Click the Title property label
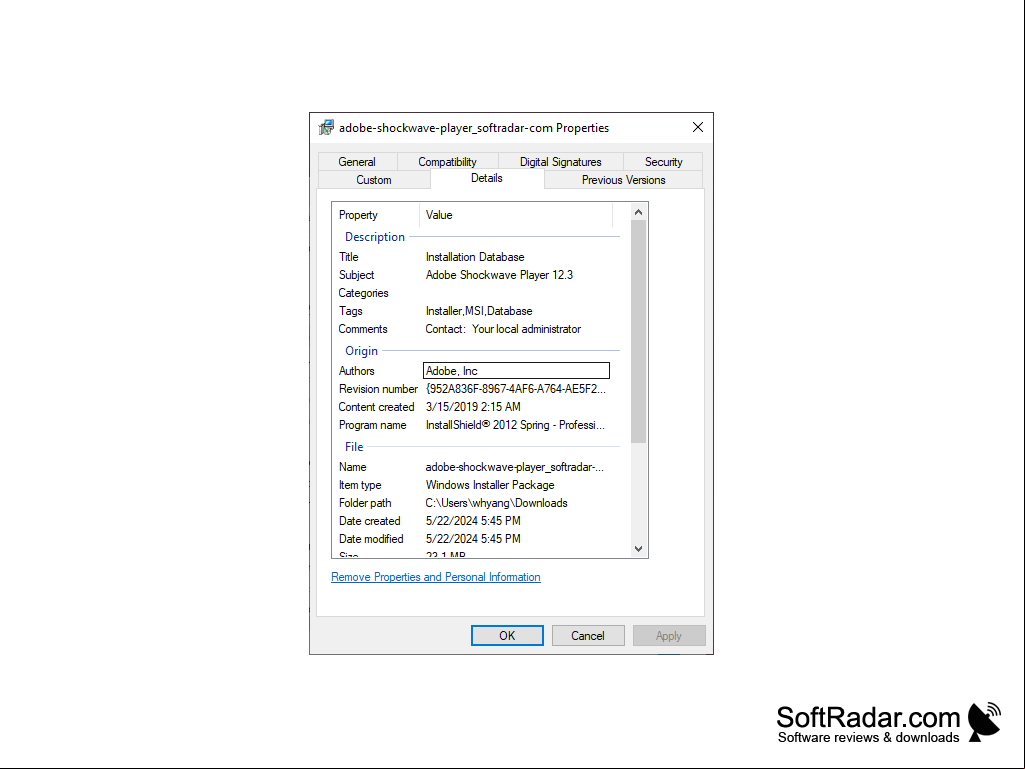This screenshot has height=769, width=1025. (x=348, y=257)
